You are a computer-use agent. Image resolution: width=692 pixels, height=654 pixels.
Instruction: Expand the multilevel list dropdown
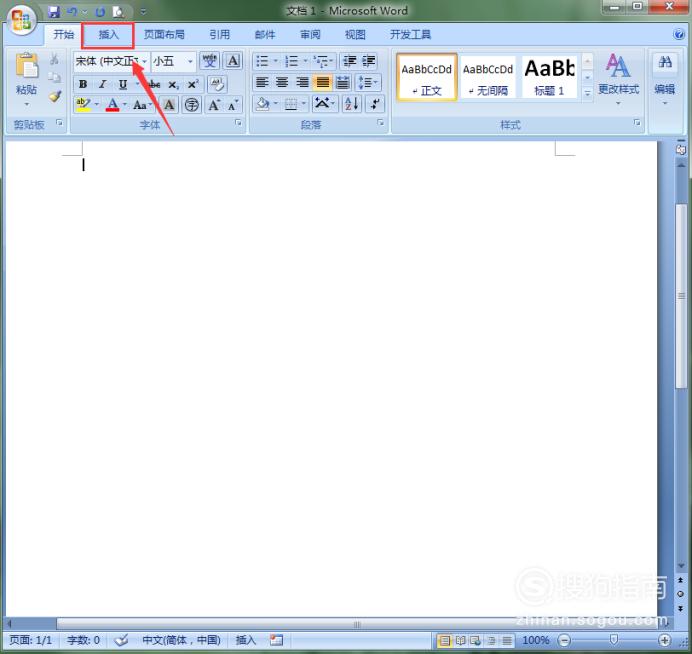(x=331, y=61)
